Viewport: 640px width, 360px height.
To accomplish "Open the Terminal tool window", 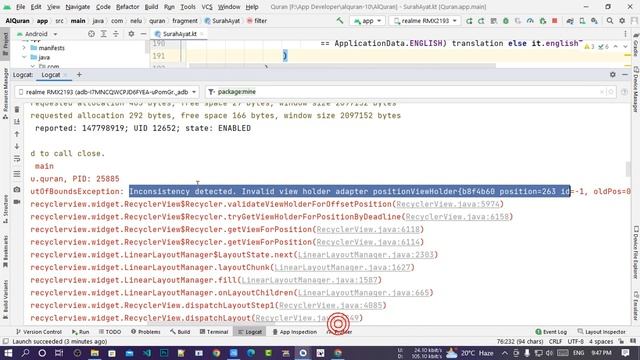I will pos(214,332).
